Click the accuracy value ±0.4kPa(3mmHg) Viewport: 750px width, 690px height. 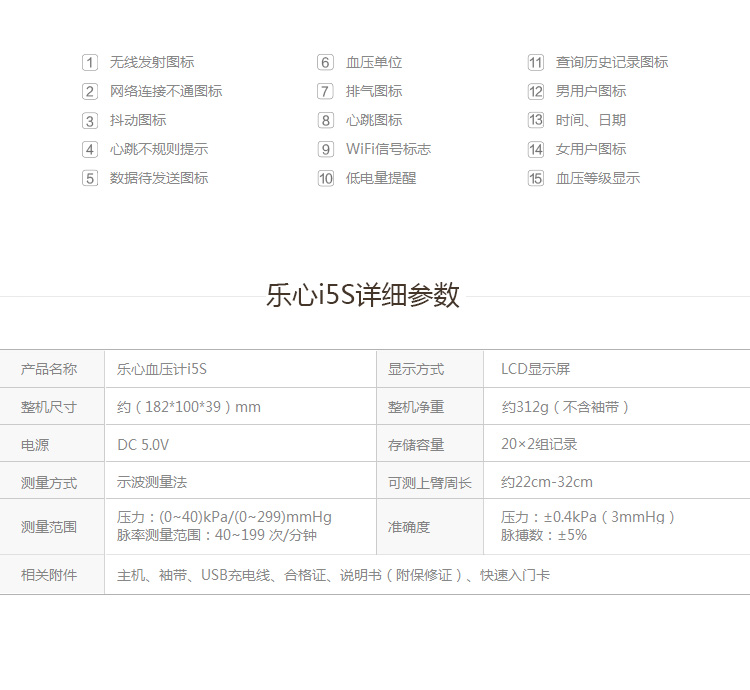click(609, 517)
